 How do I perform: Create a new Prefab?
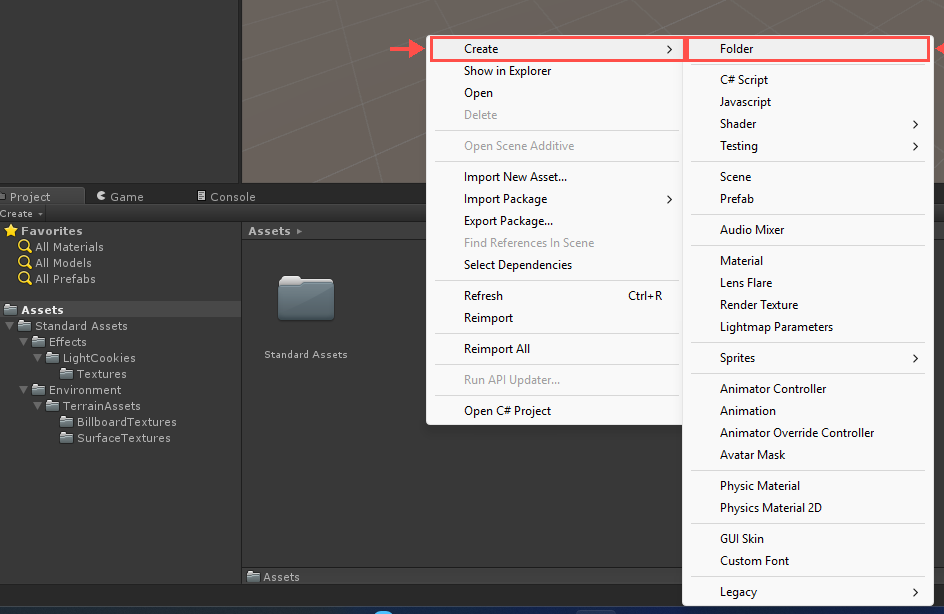coord(807,199)
